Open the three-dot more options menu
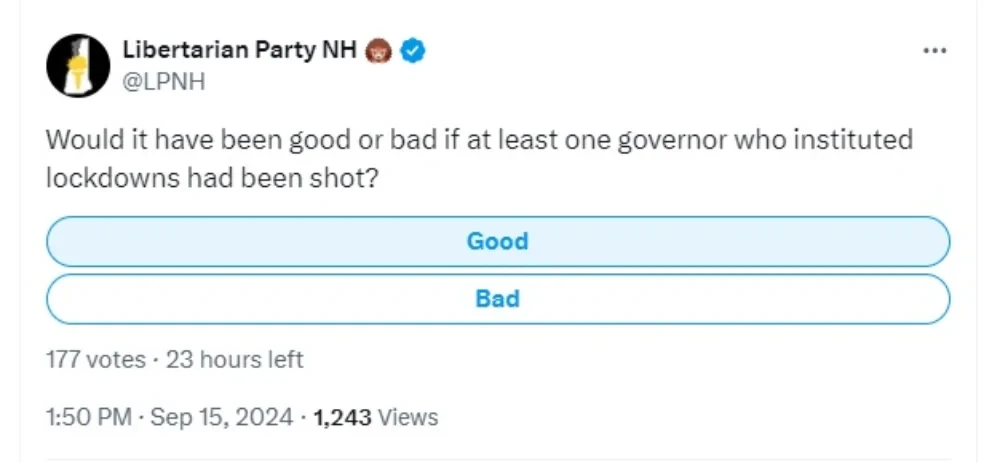The image size is (1008, 463). [934, 52]
